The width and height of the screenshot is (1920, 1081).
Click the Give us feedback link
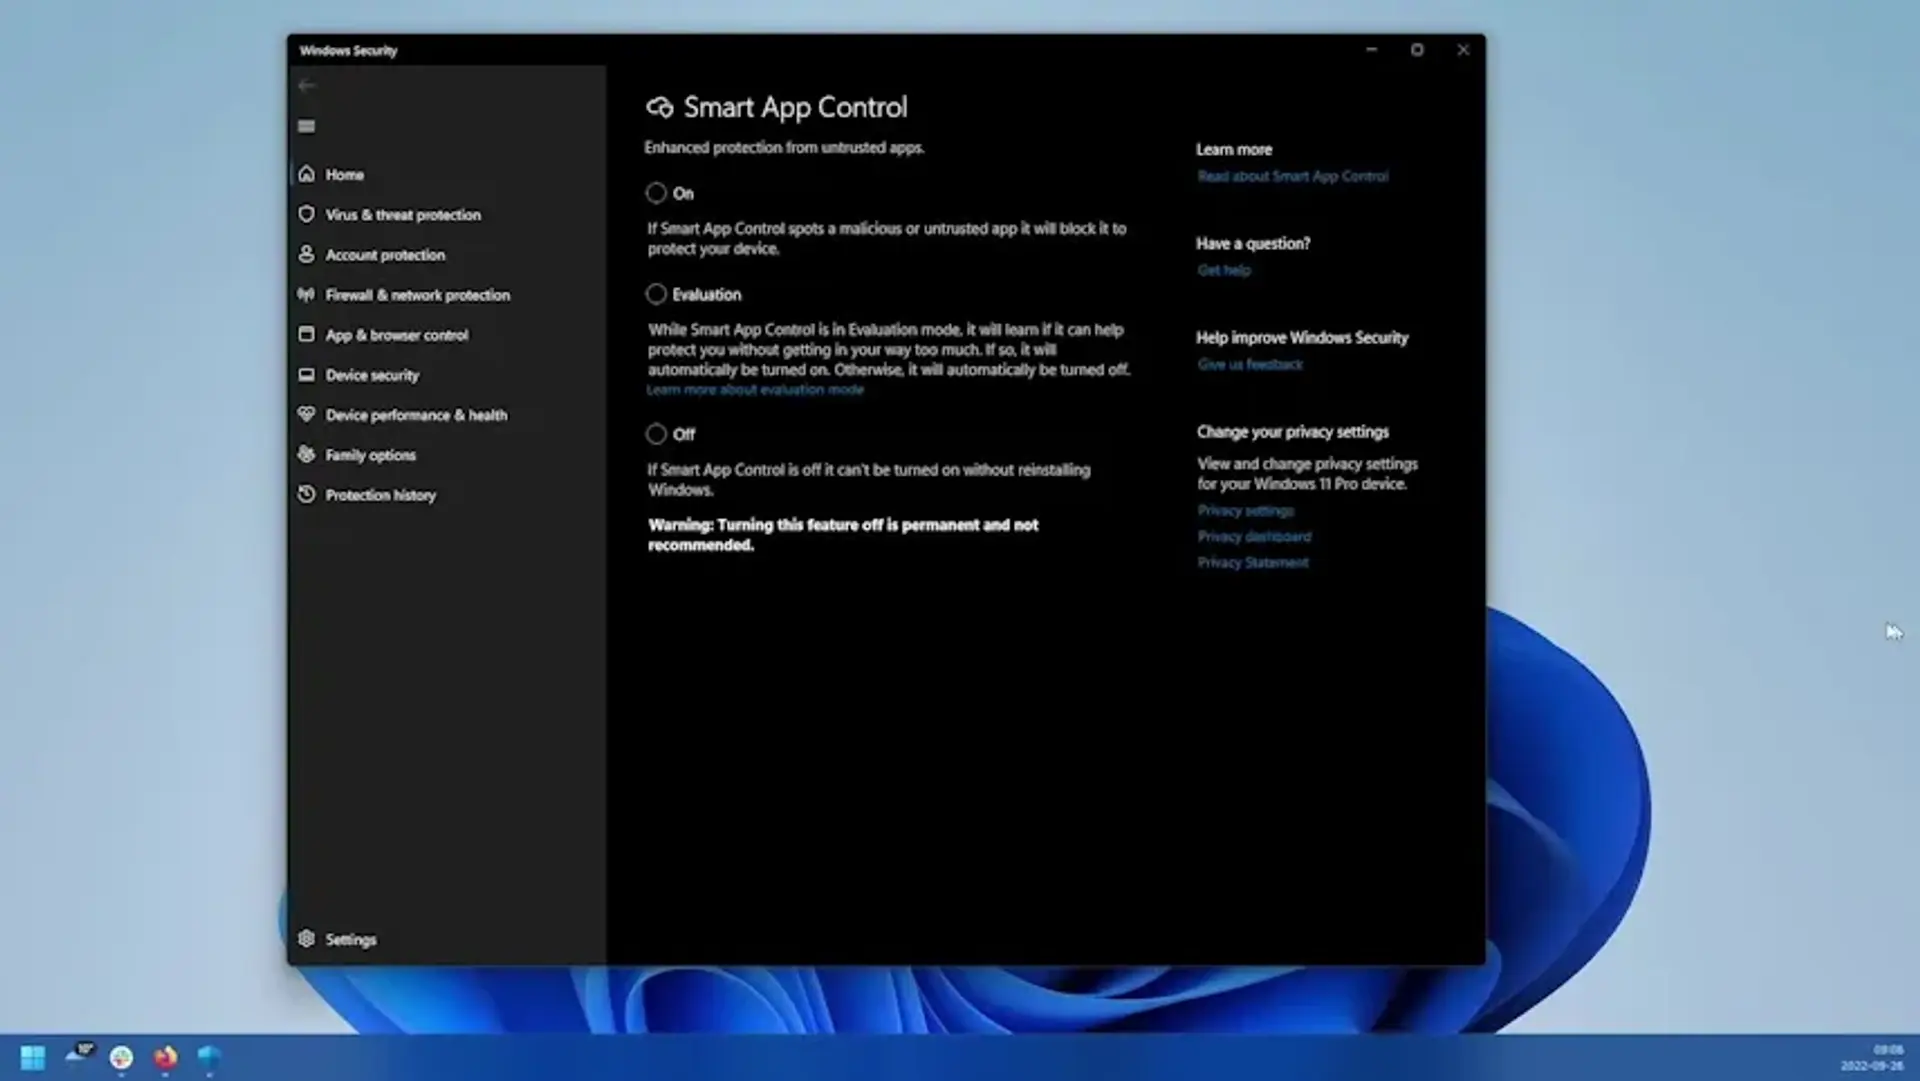pyautogui.click(x=1250, y=364)
